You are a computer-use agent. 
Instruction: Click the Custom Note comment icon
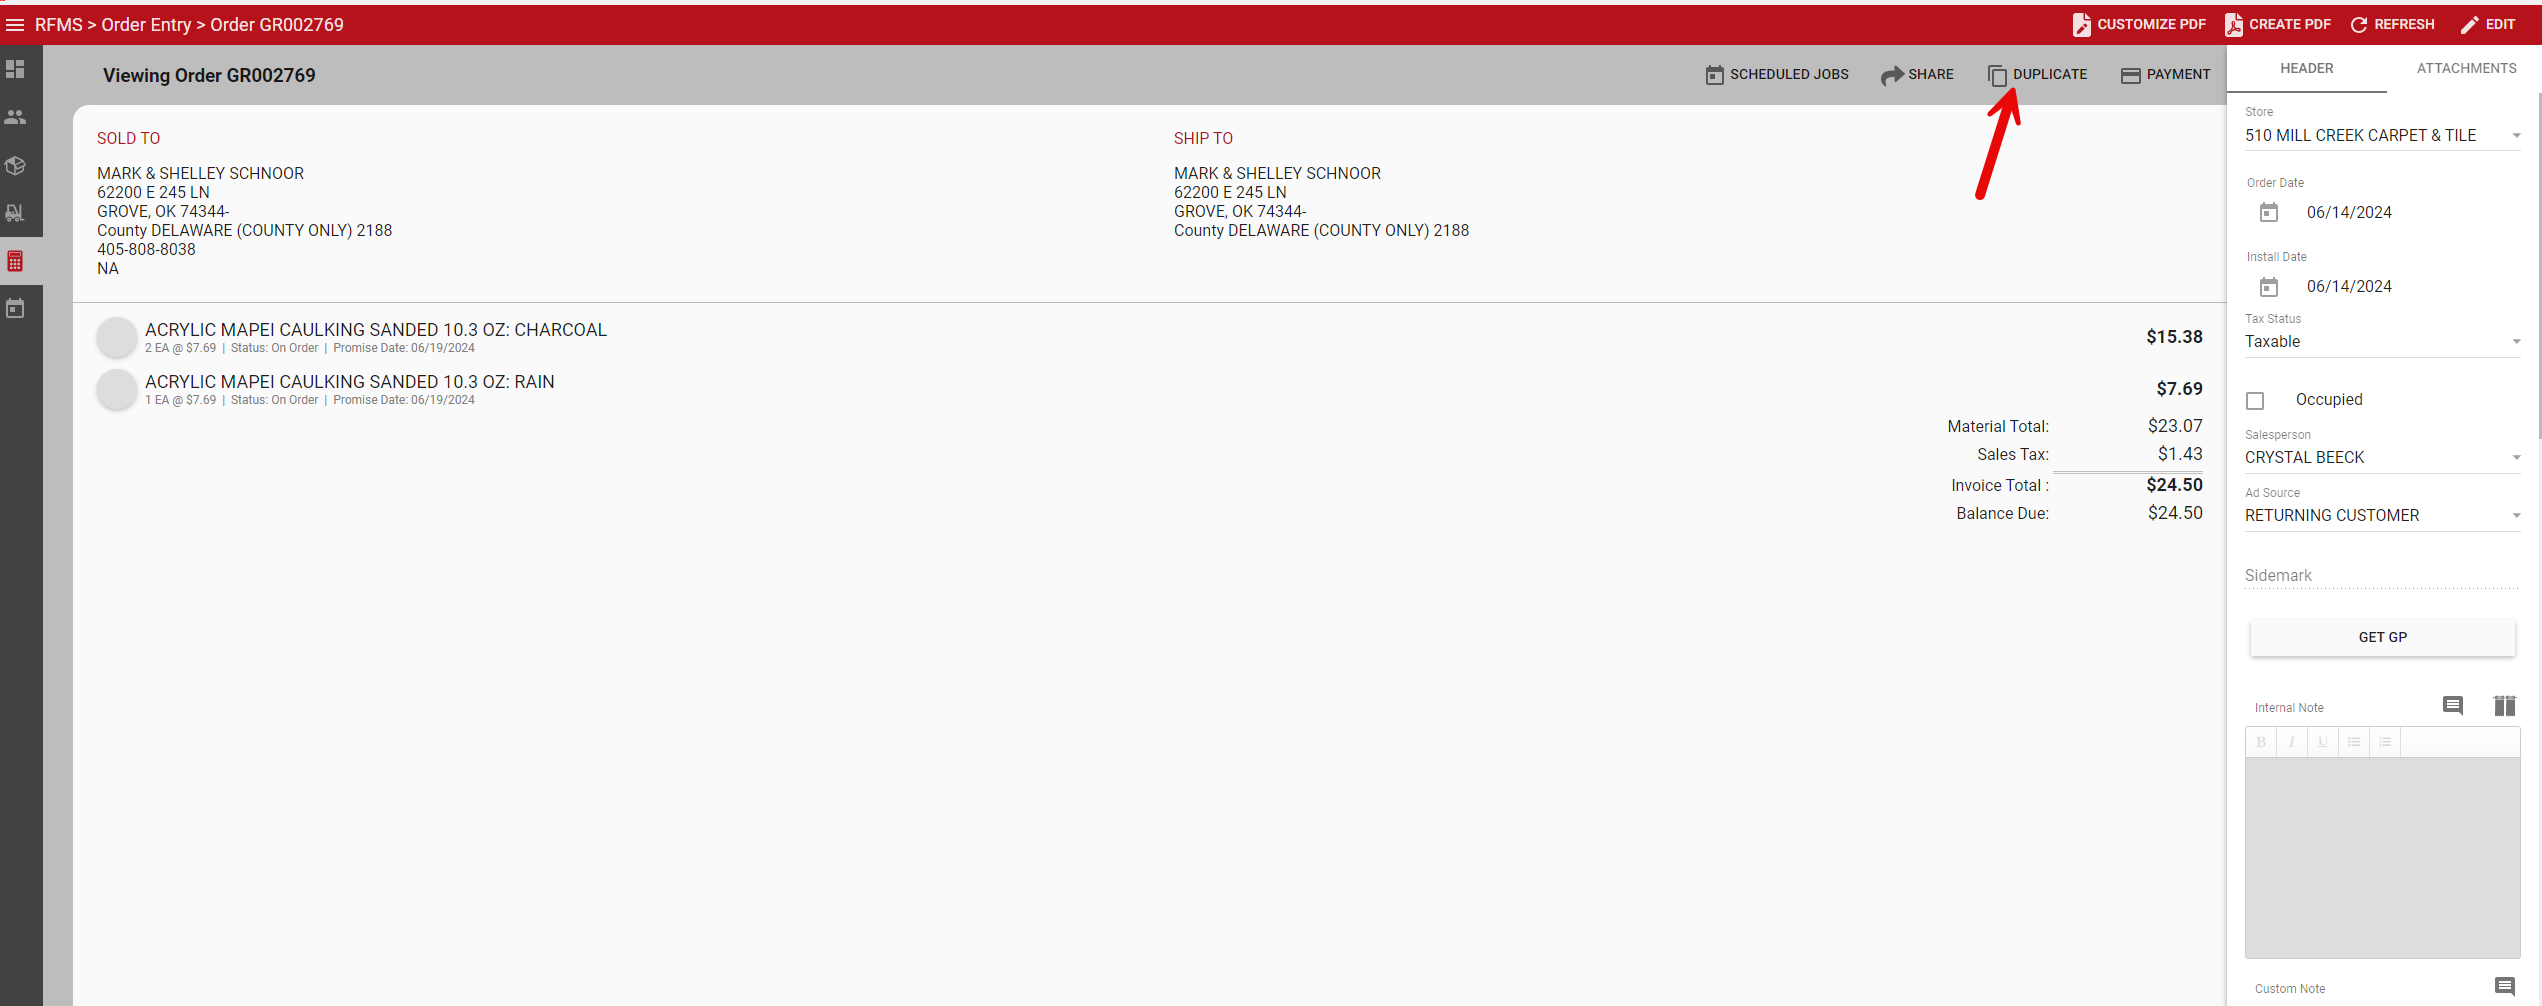[2504, 987]
